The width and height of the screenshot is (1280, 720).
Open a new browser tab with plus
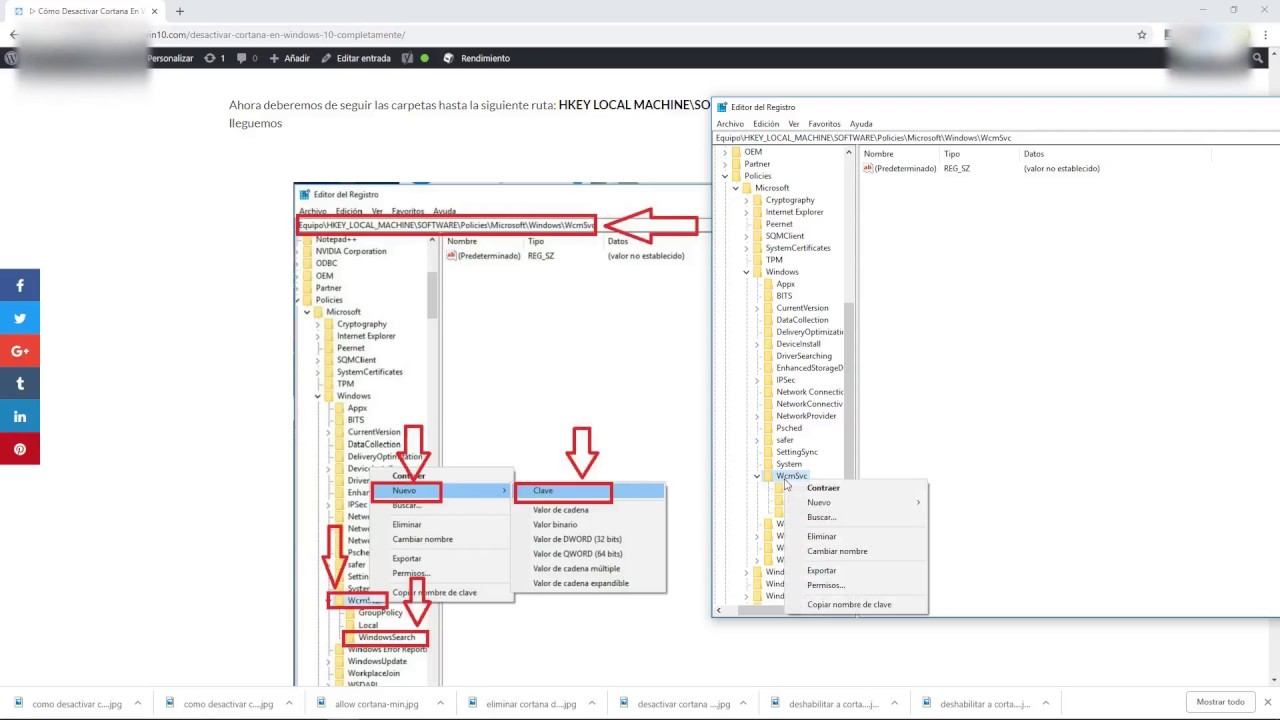click(180, 11)
